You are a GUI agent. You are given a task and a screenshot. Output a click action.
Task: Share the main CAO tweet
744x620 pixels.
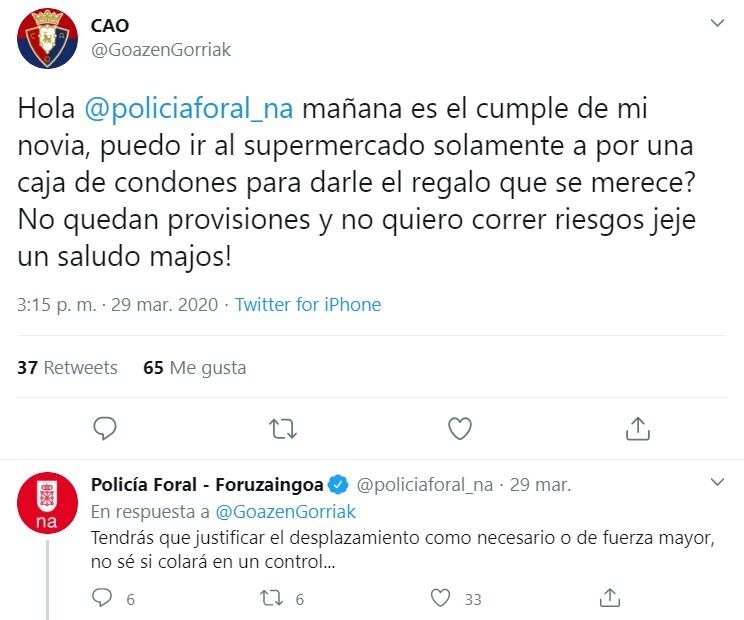pyautogui.click(x=636, y=429)
